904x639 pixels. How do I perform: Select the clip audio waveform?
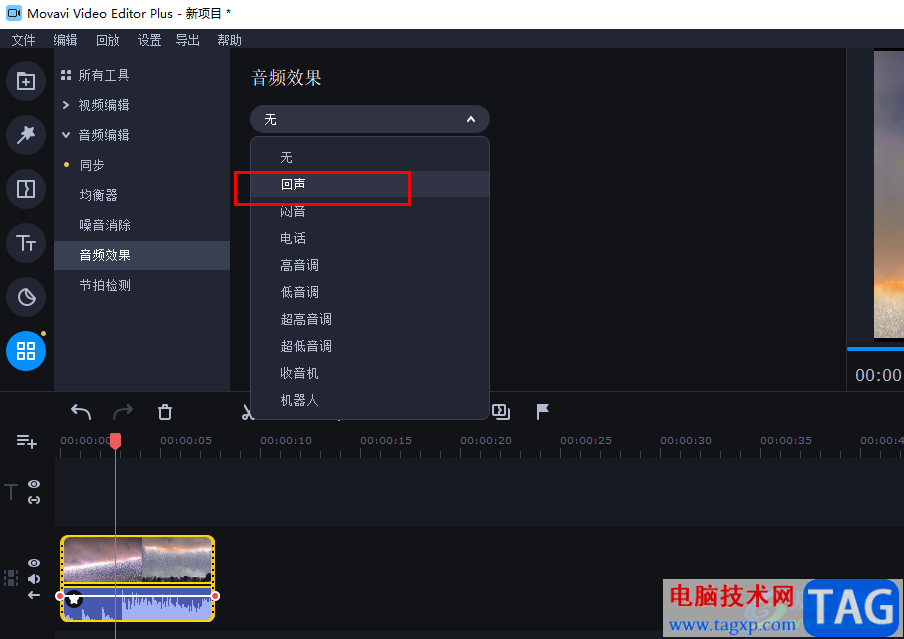click(137, 604)
